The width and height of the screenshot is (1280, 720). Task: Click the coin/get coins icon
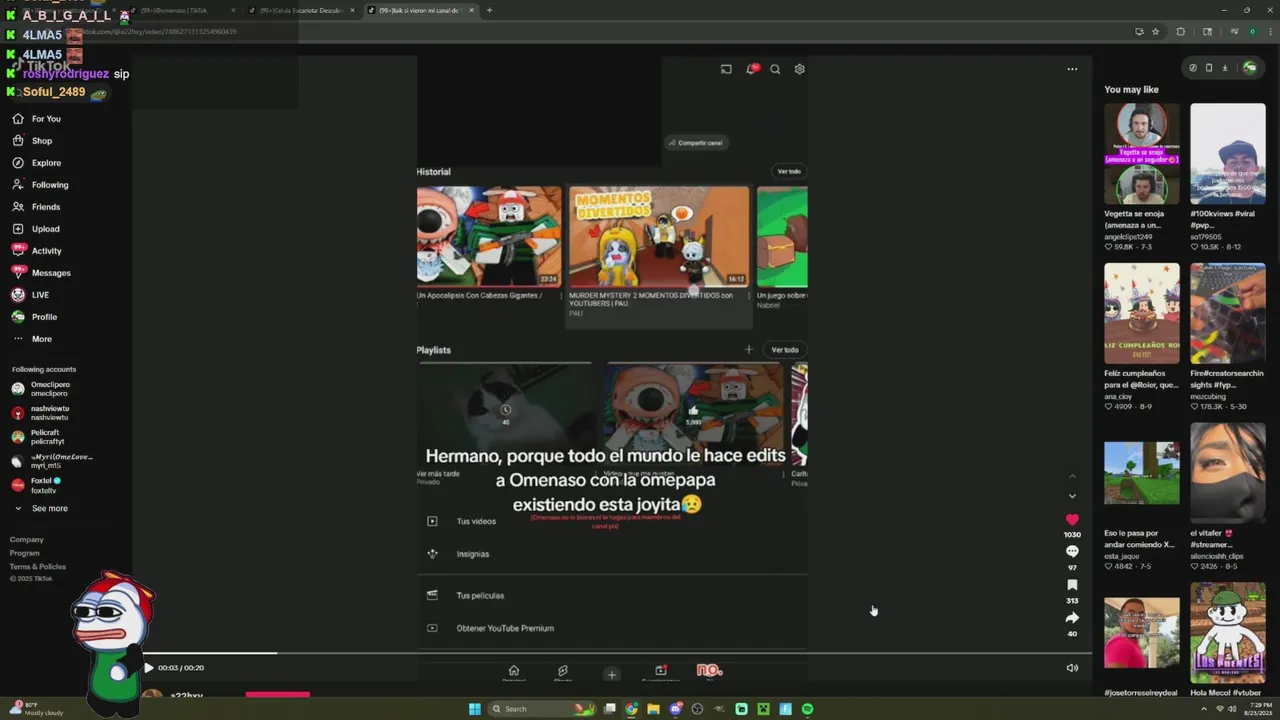(x=1193, y=68)
